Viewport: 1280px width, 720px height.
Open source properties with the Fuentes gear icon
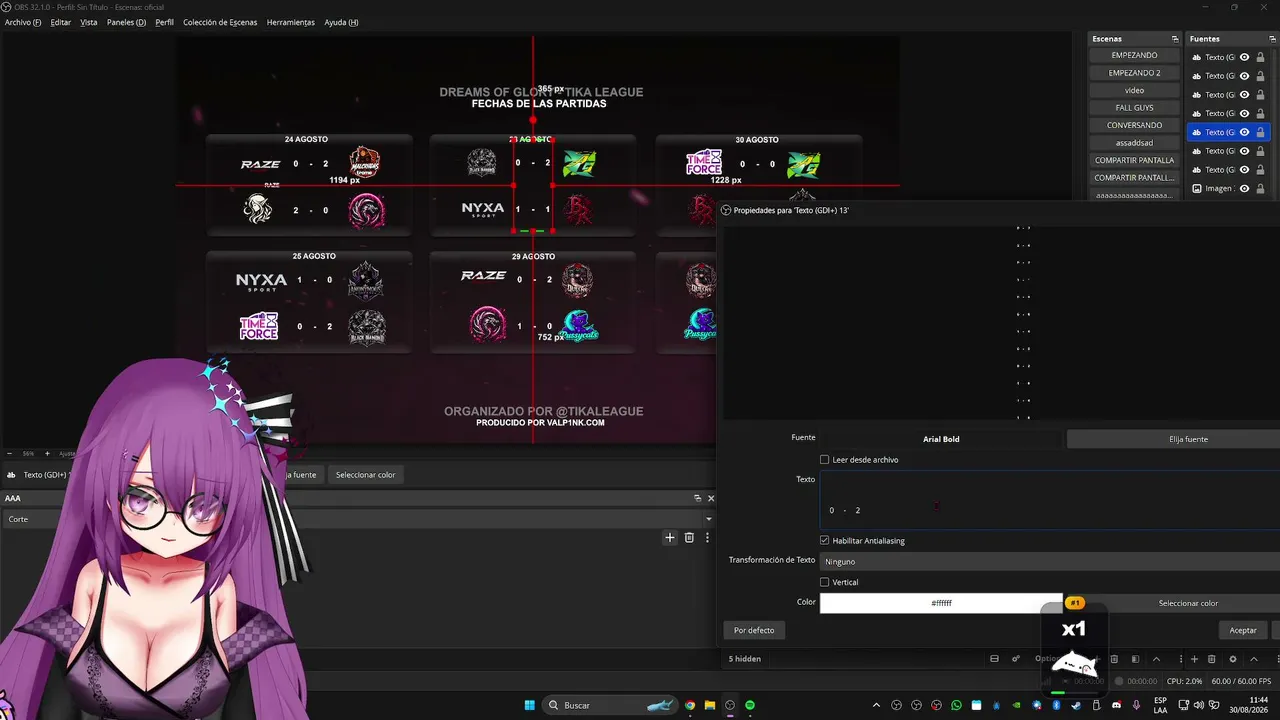[1233, 659]
